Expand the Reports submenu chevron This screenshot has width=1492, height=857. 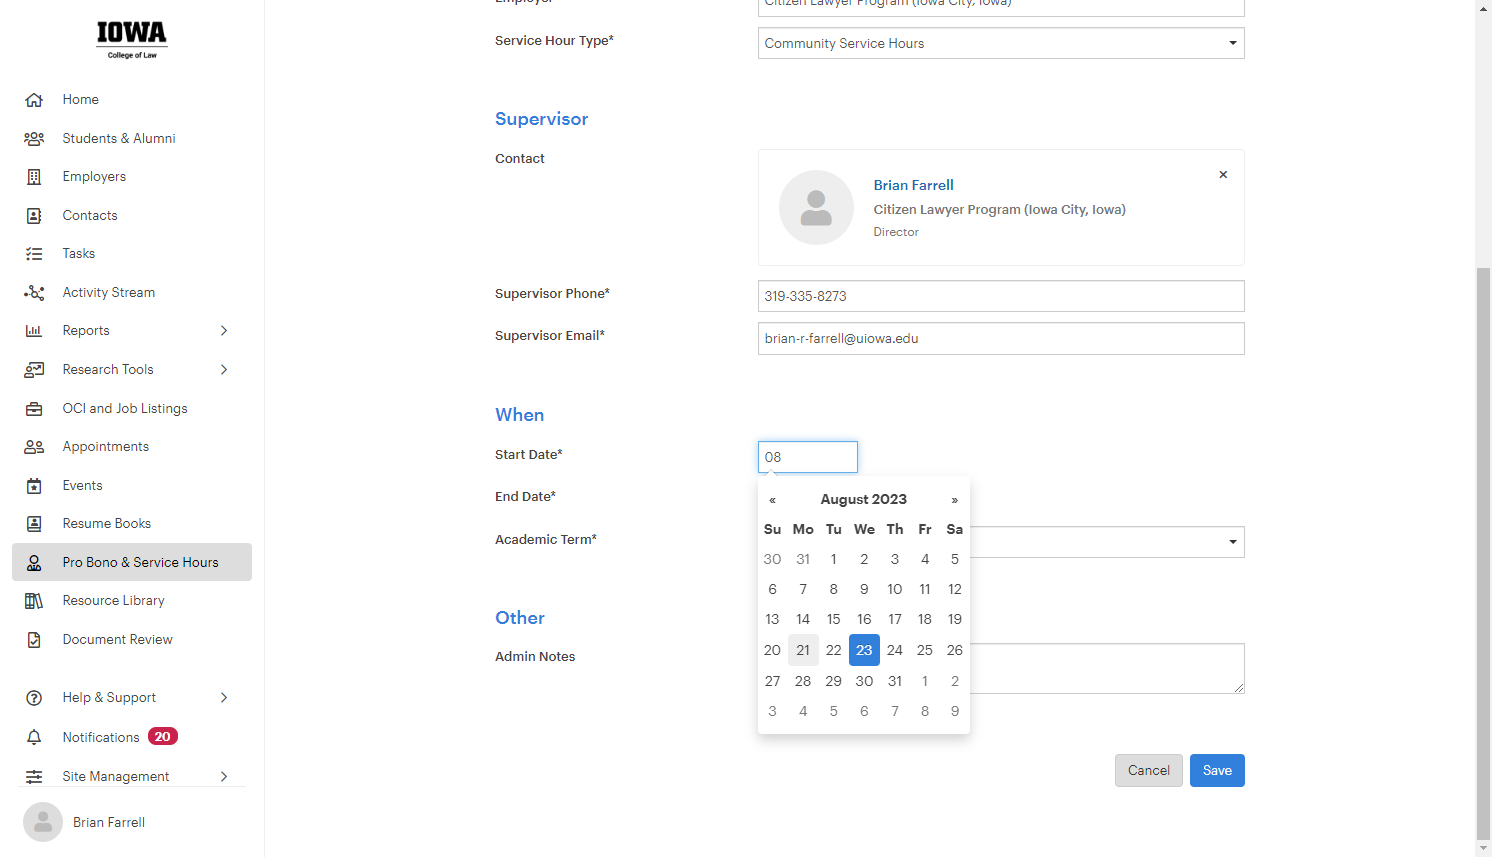point(224,331)
